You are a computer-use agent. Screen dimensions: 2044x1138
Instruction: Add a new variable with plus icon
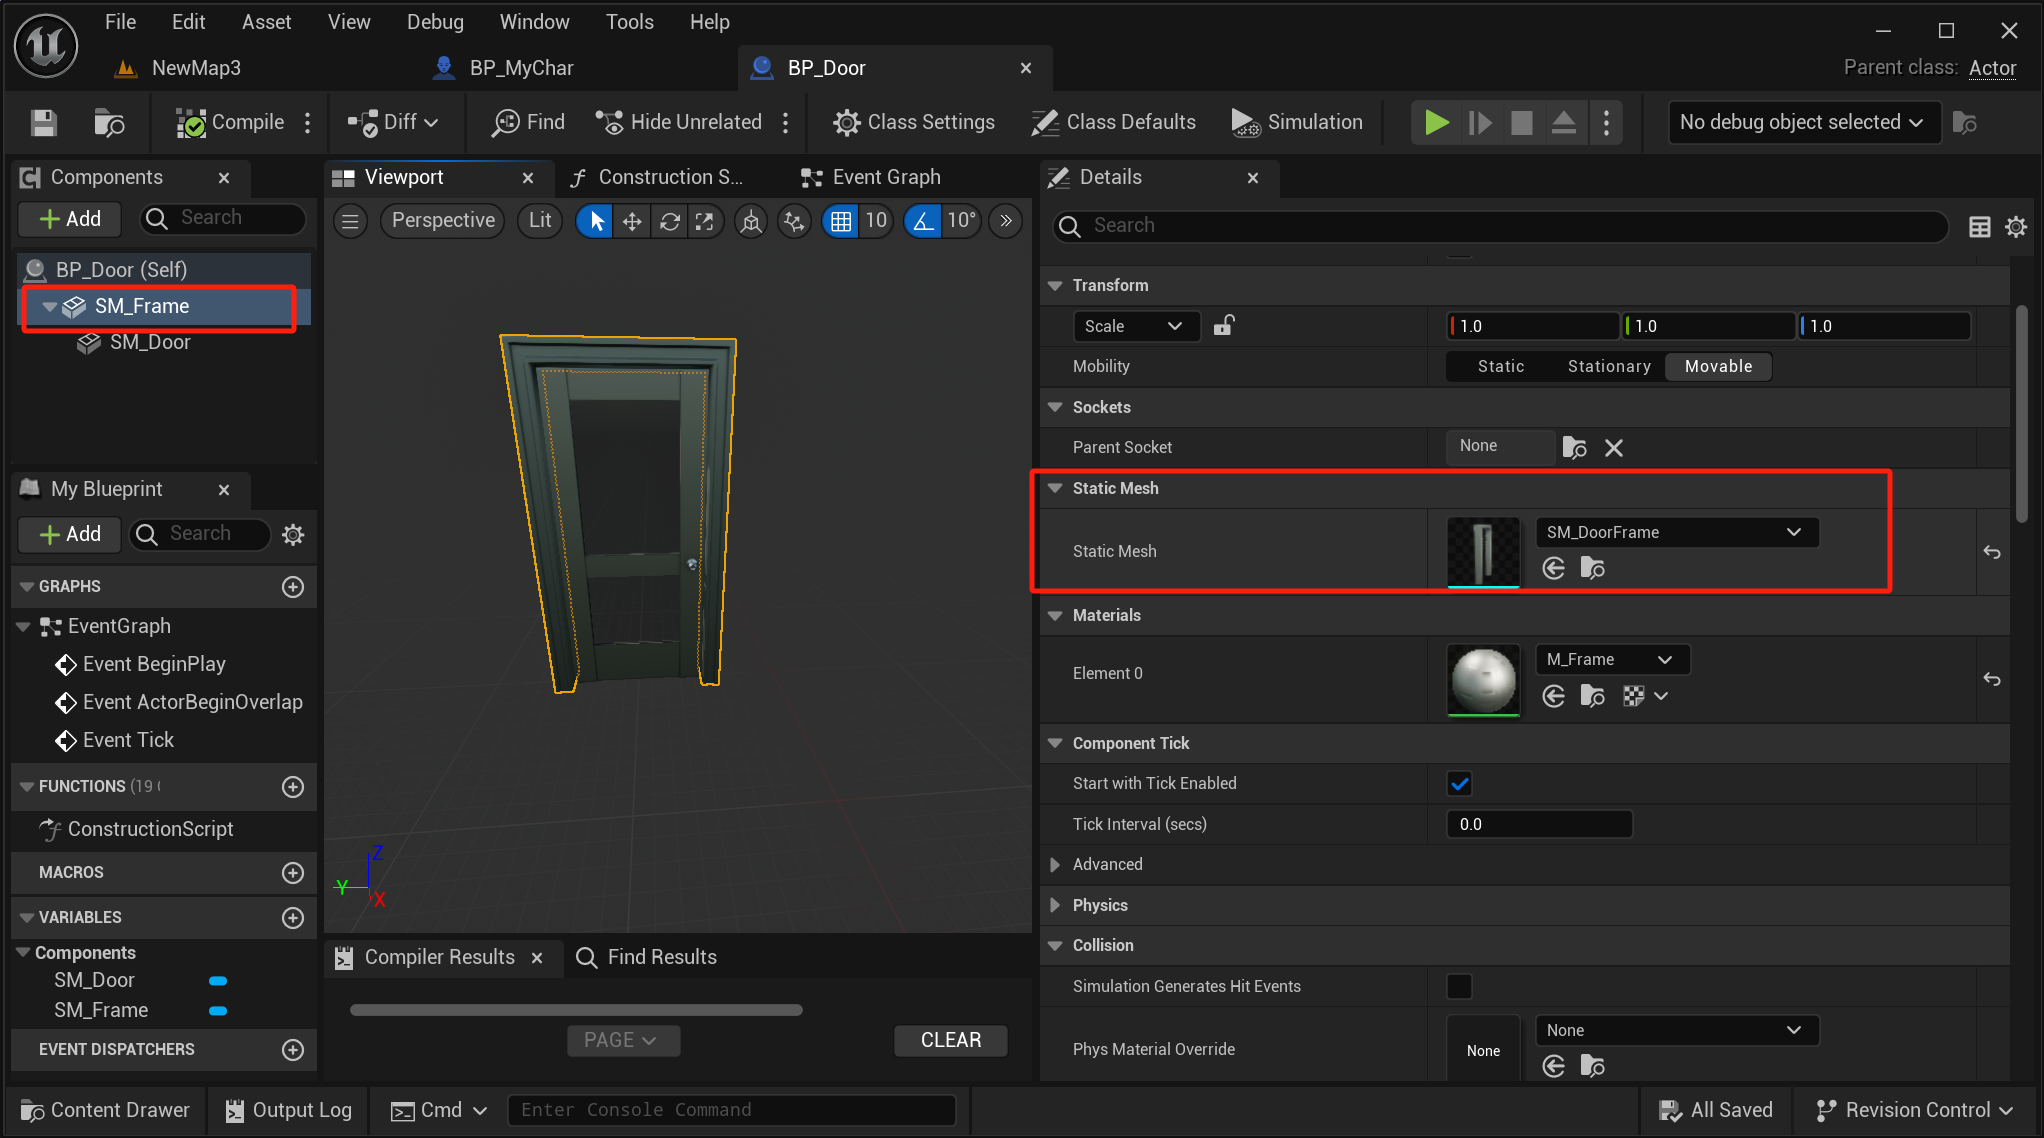(x=293, y=918)
